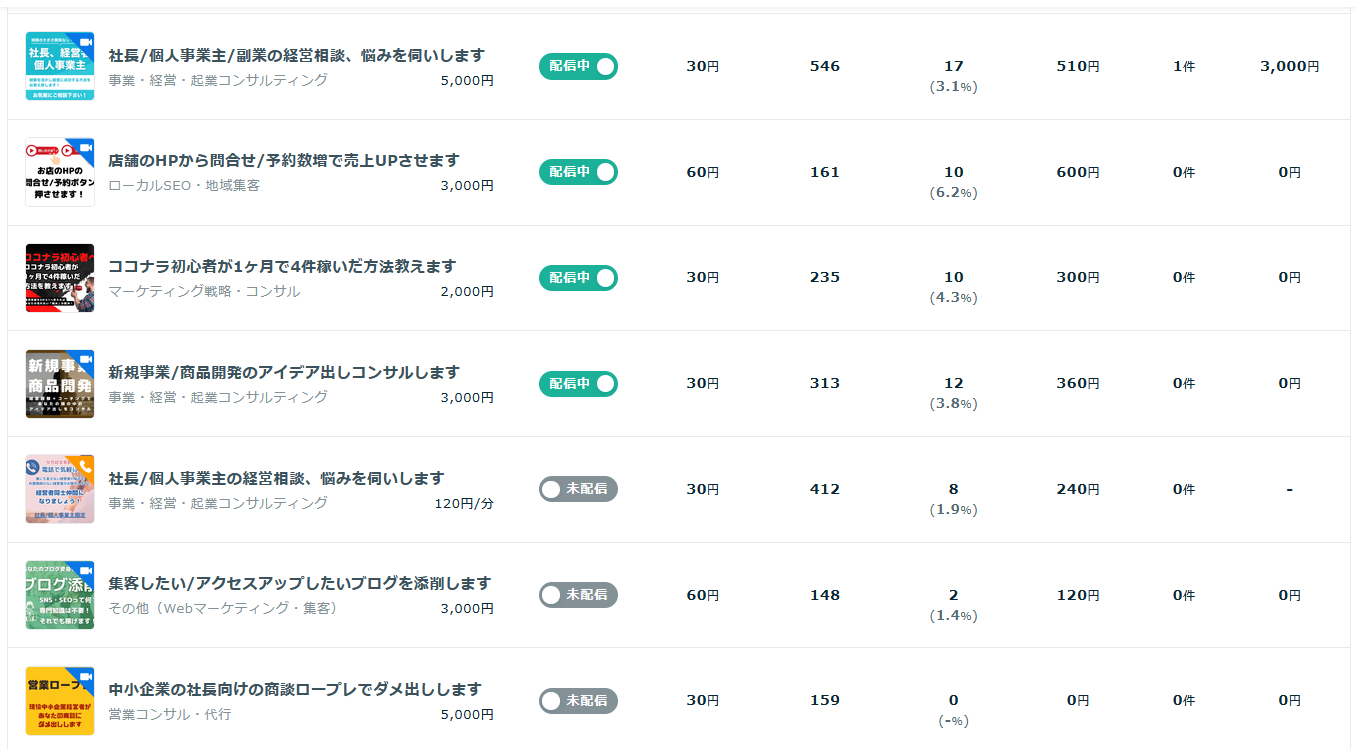Click the camera icon on the ココナラ初心者 thumbnail
1356x749 pixels.
tap(88, 251)
